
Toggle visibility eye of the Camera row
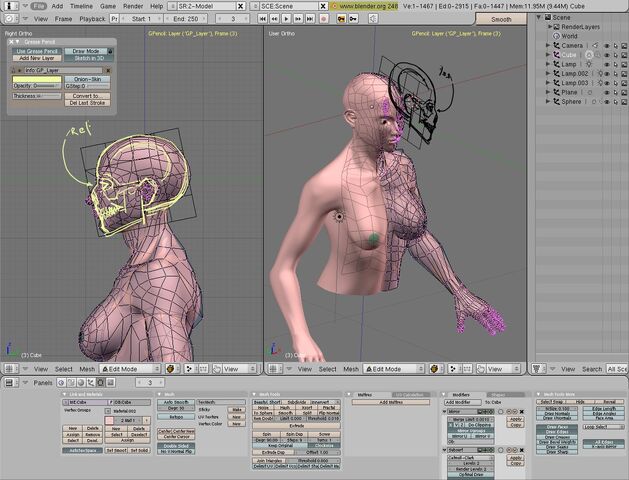tap(607, 46)
